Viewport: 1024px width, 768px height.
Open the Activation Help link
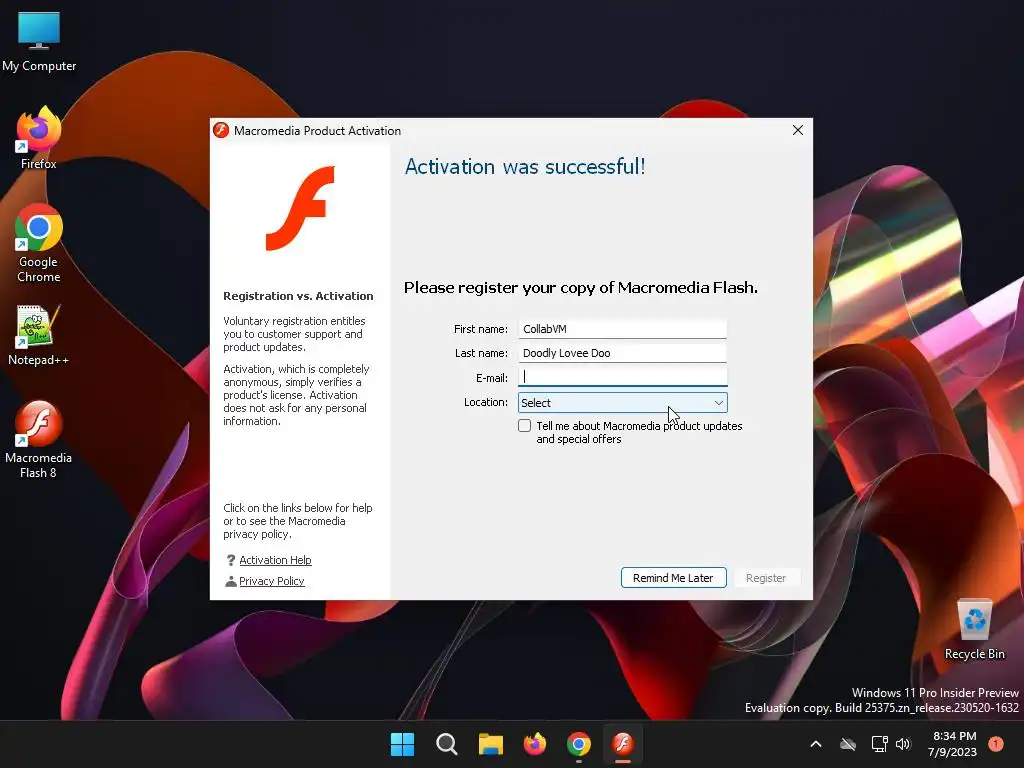(x=275, y=560)
